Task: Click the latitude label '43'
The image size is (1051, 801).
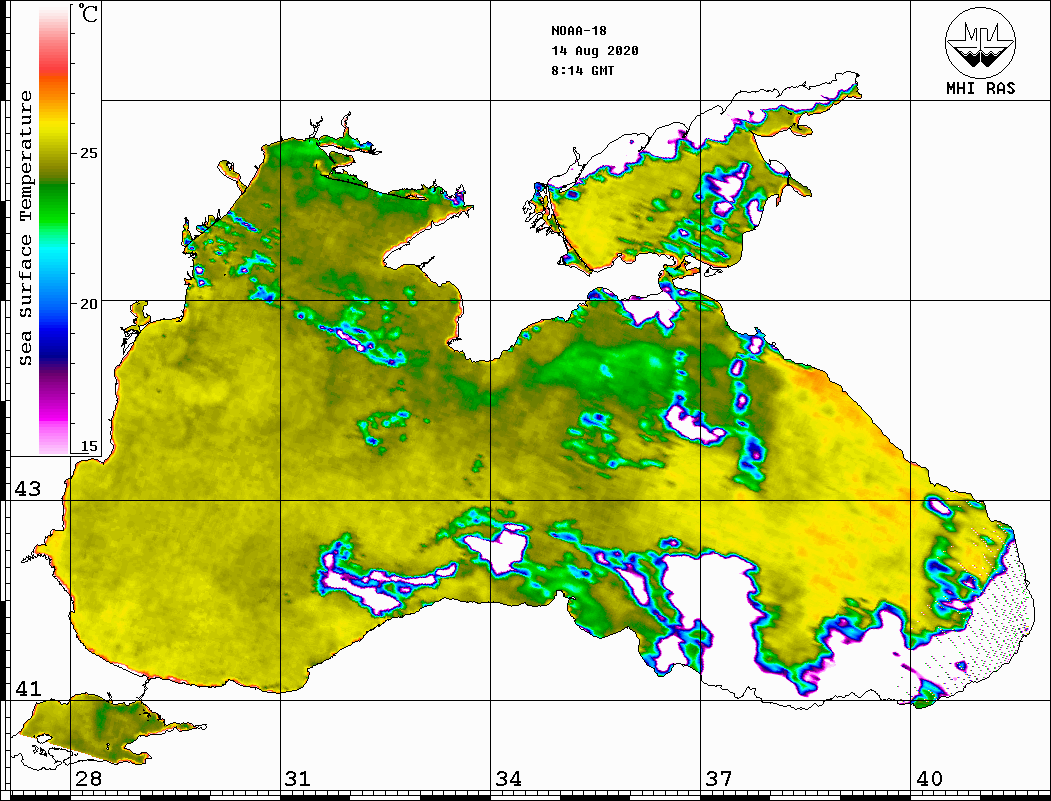Action: click(x=27, y=489)
